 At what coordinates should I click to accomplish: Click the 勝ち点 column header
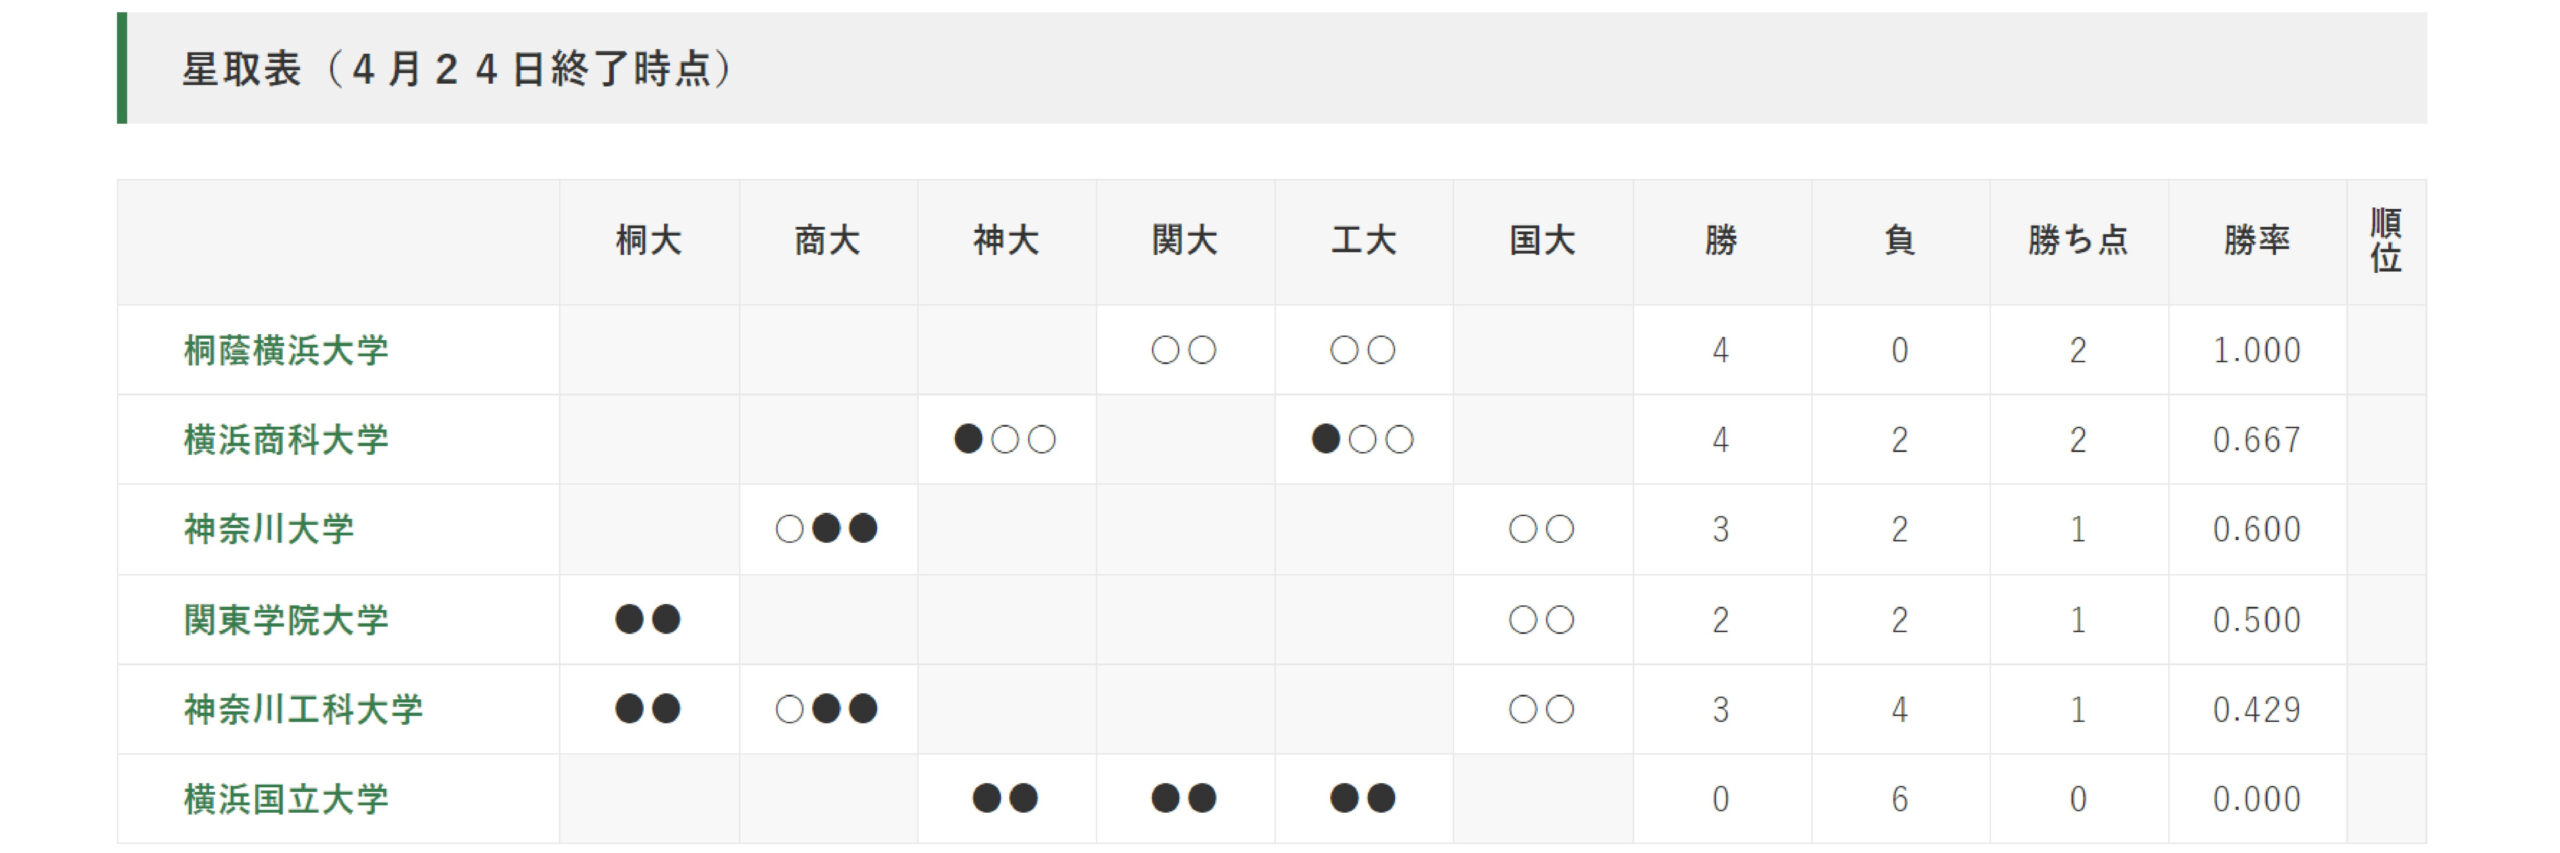click(2078, 240)
